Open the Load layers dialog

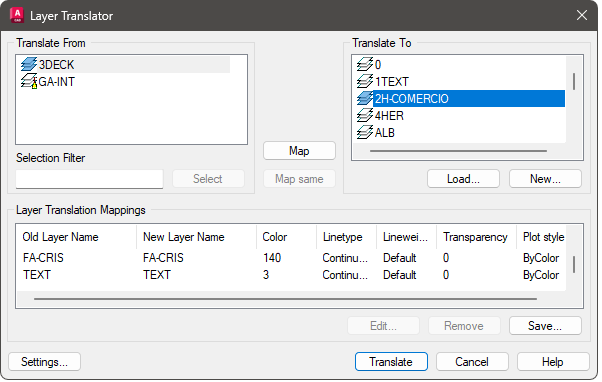click(x=463, y=179)
